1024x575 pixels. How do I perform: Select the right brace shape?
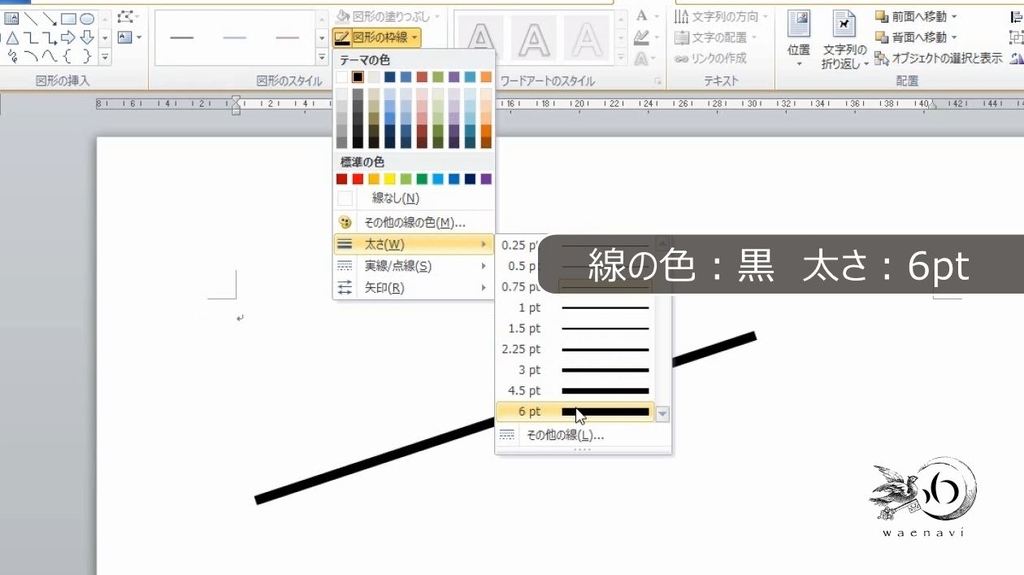87,56
